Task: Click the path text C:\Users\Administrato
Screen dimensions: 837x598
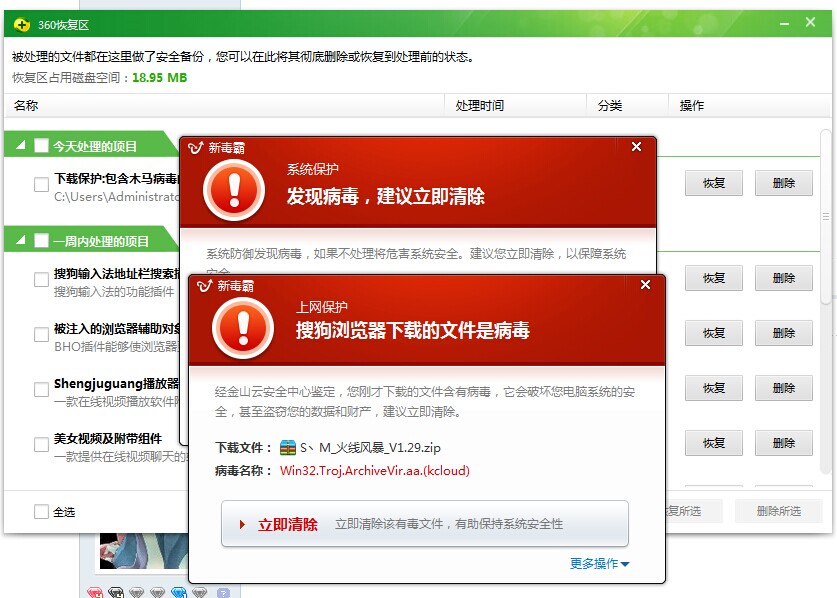Action: (x=116, y=196)
